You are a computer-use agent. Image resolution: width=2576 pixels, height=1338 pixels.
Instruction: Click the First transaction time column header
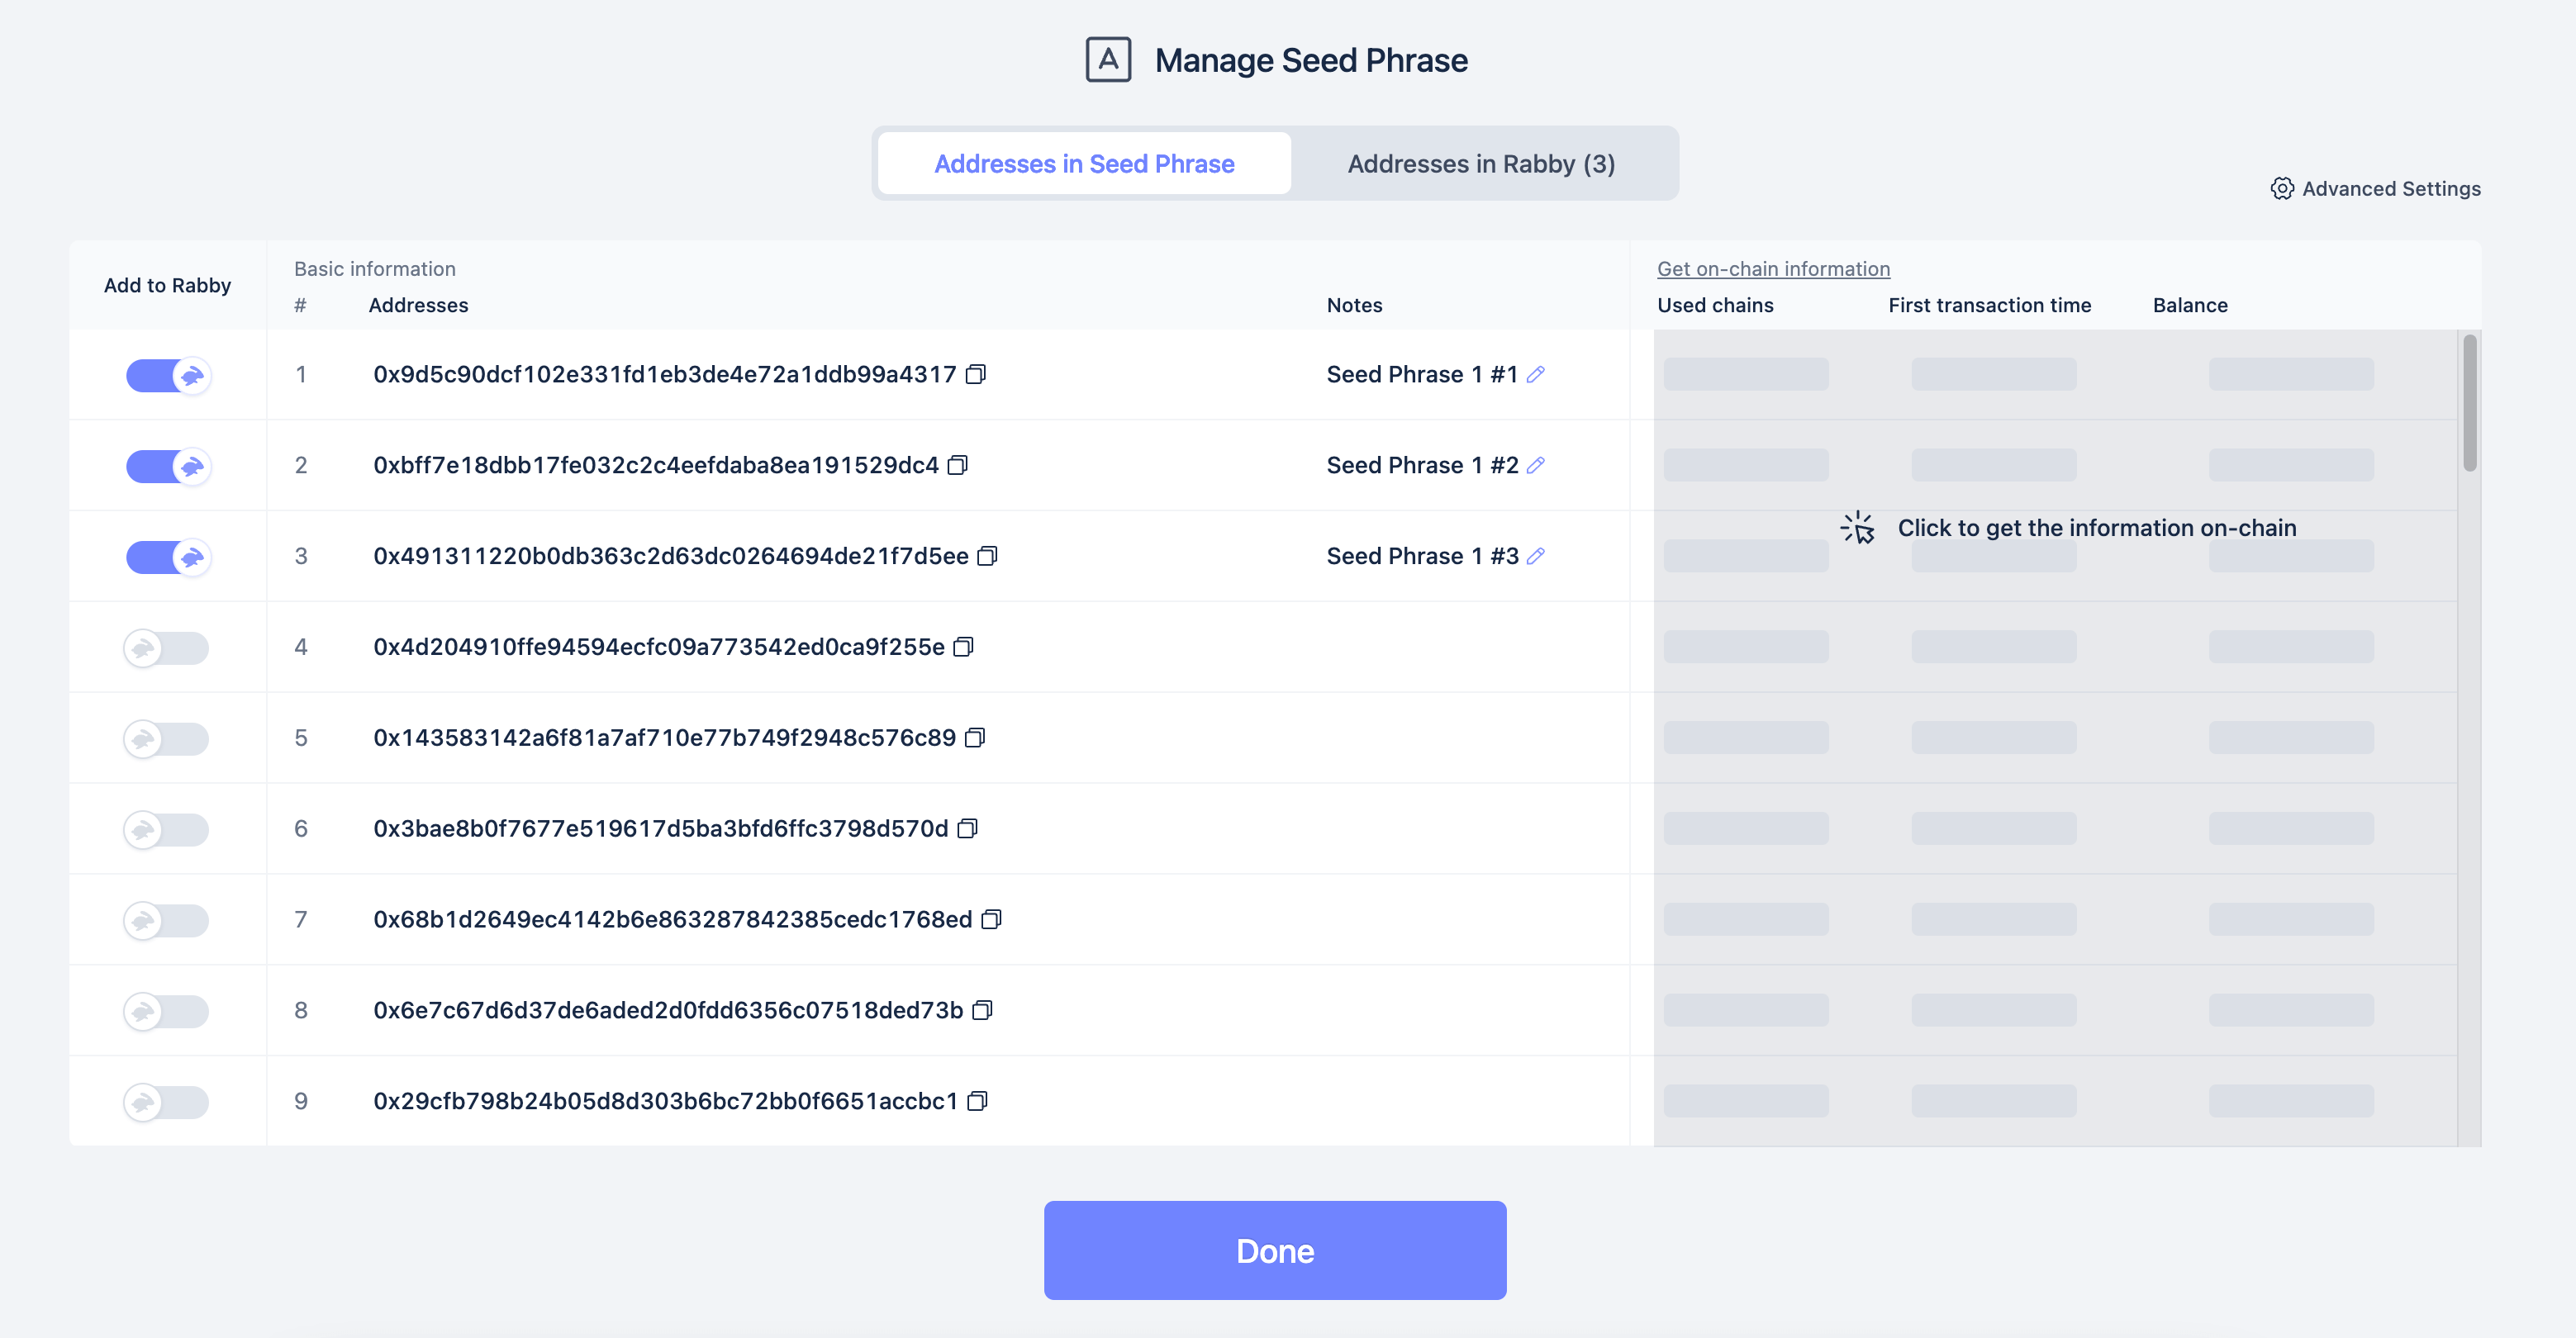click(1989, 305)
